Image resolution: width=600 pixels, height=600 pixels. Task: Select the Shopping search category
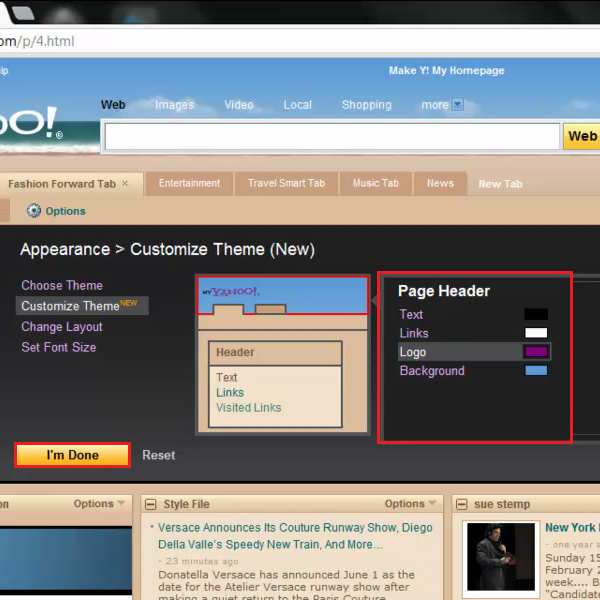click(x=367, y=104)
